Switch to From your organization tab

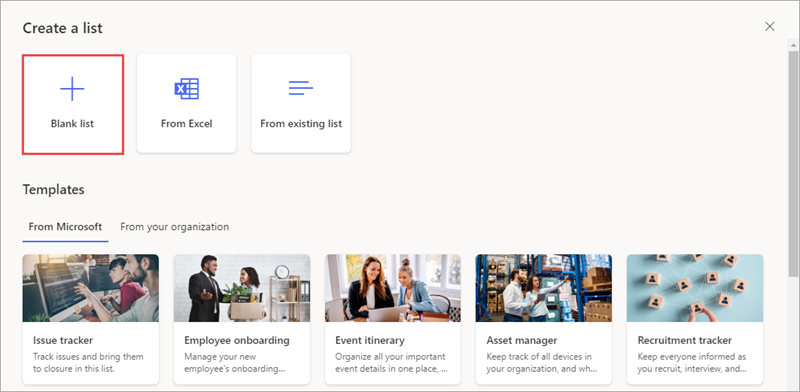coord(174,227)
